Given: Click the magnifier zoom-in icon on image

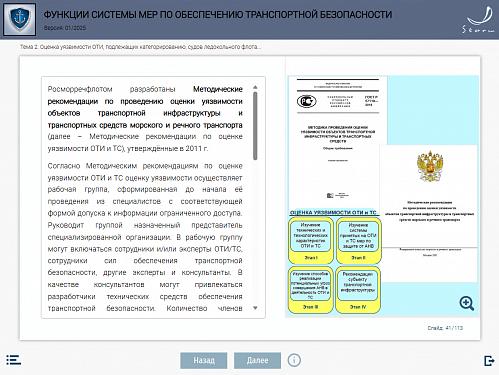Looking at the screenshot, I should (466, 303).
